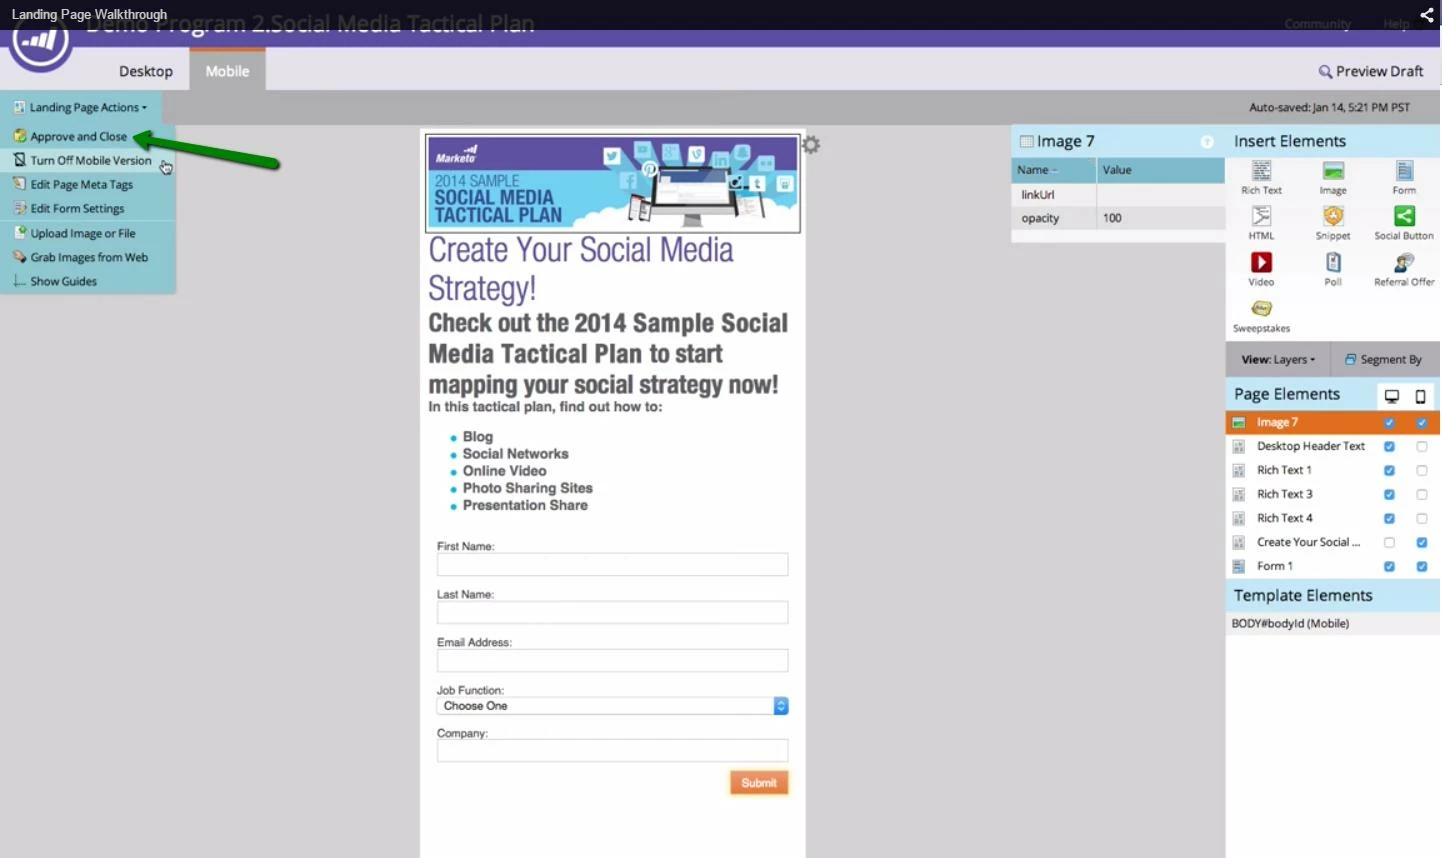1442x858 pixels.
Task: Click the Social Media Tactical Plan banner image
Action: point(612,184)
